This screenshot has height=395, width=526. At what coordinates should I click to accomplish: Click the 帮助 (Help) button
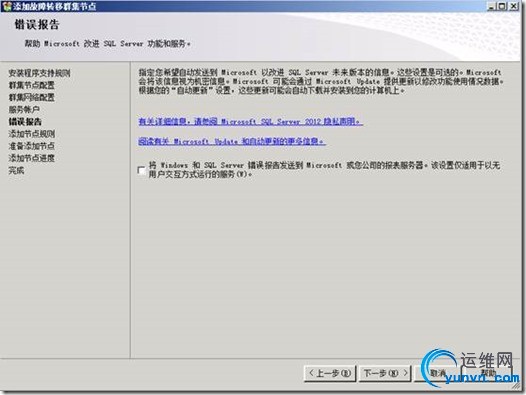(x=488, y=374)
